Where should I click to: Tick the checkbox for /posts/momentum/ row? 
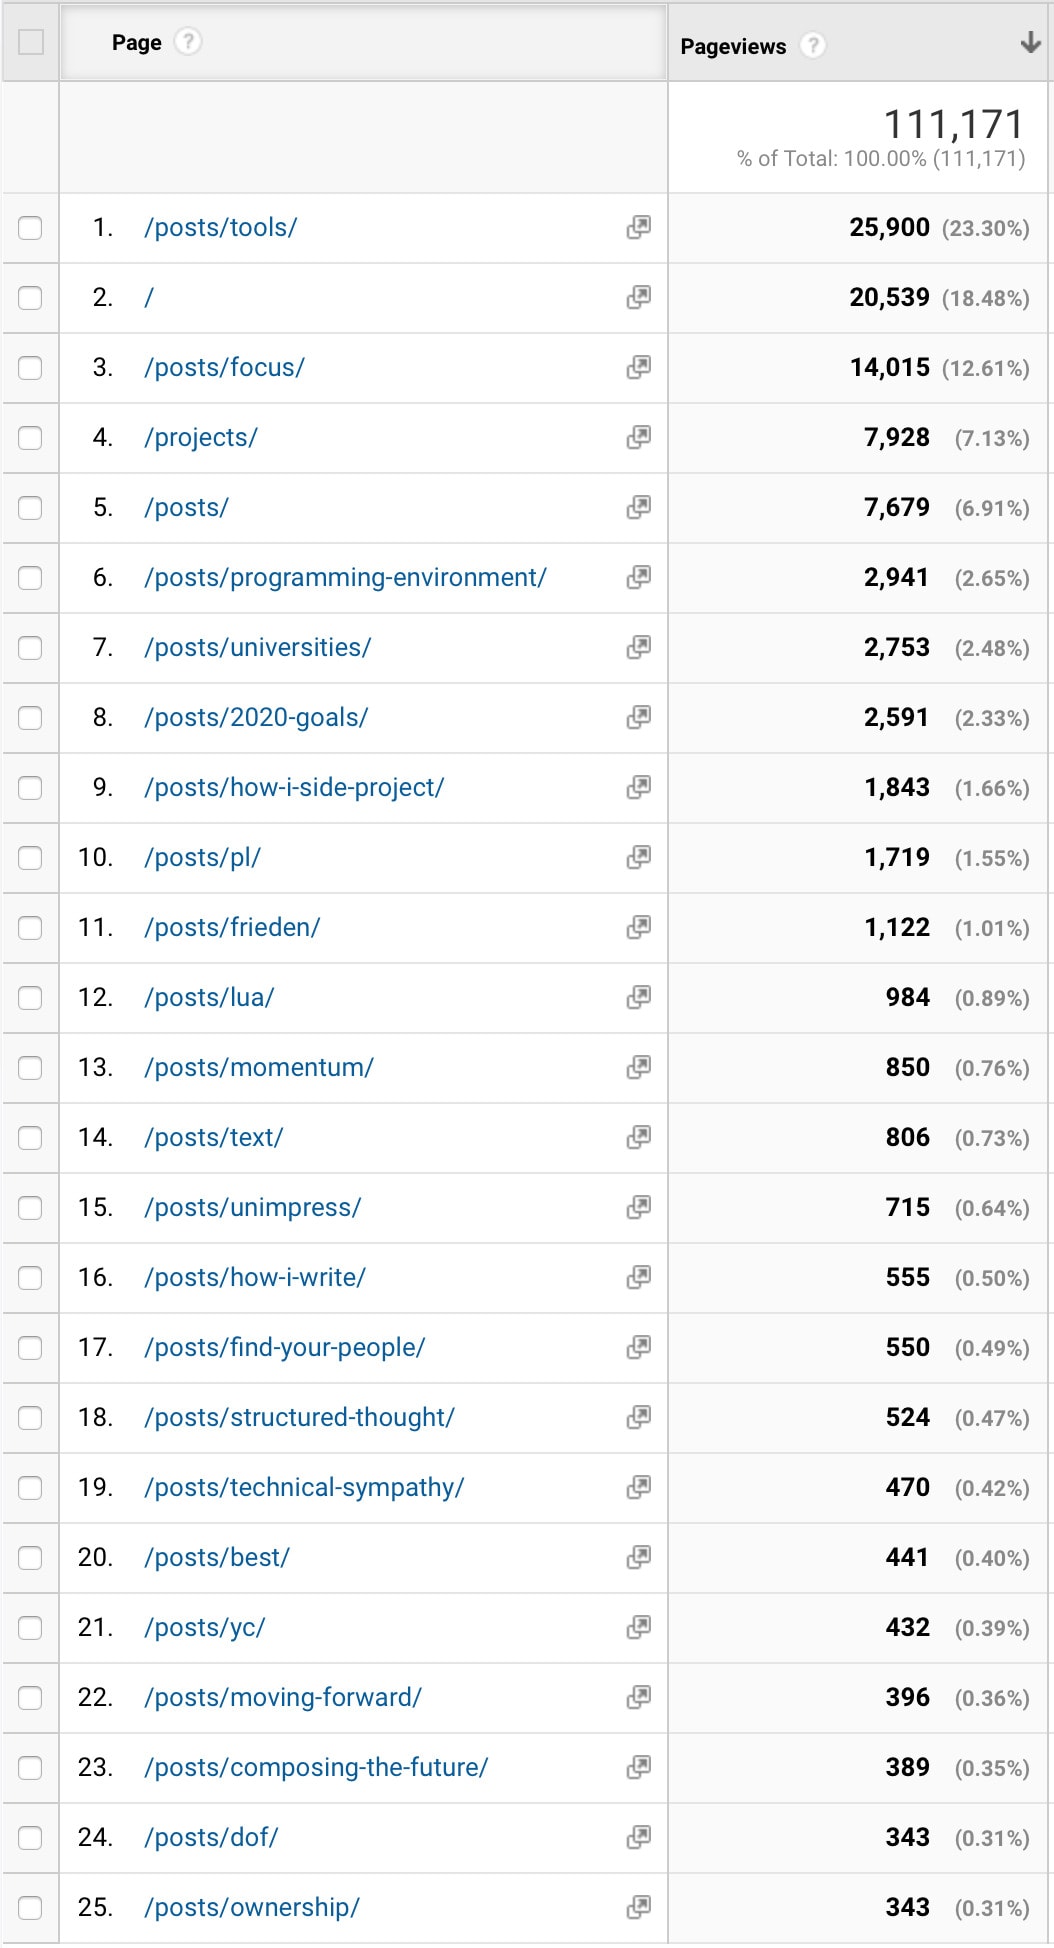coord(31,1068)
